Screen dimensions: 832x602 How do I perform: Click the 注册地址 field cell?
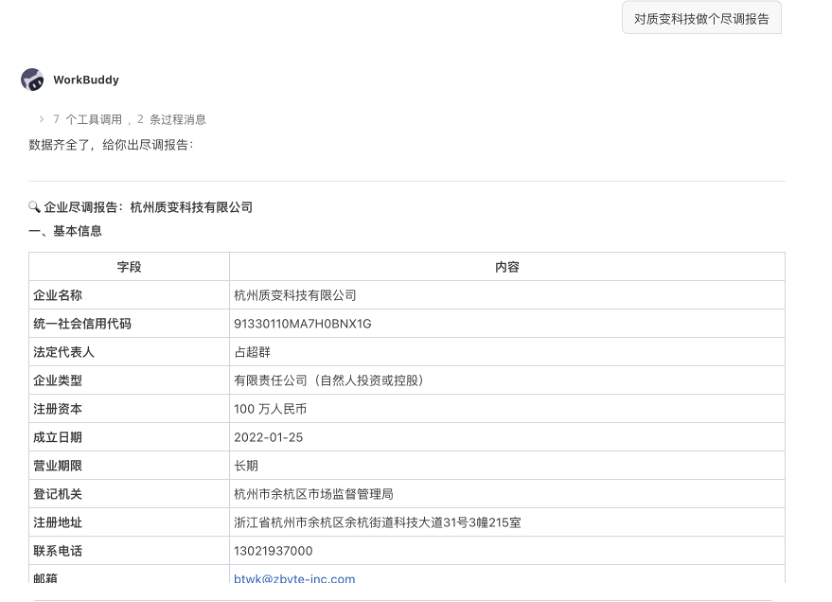129,522
